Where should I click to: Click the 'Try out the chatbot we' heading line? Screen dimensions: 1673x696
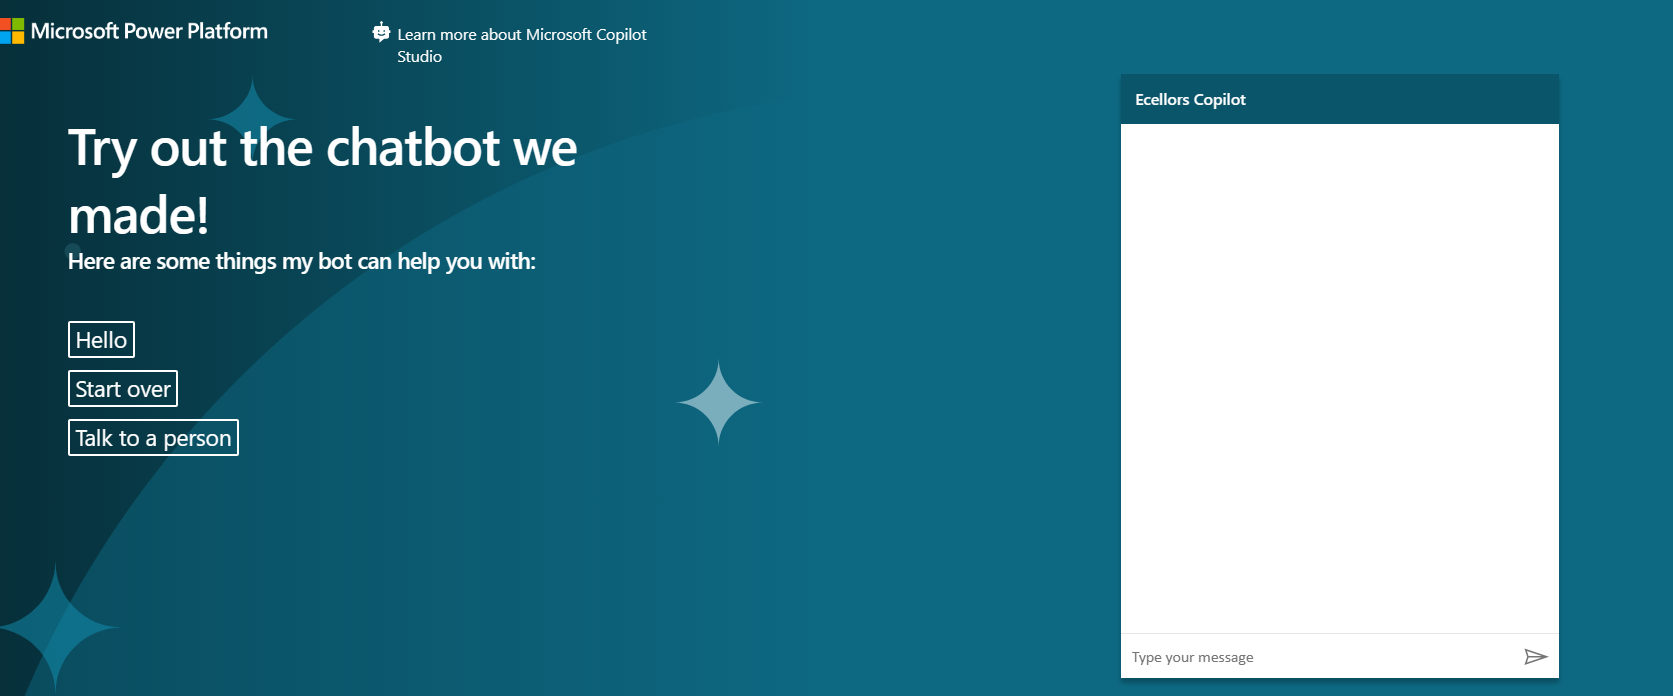322,148
